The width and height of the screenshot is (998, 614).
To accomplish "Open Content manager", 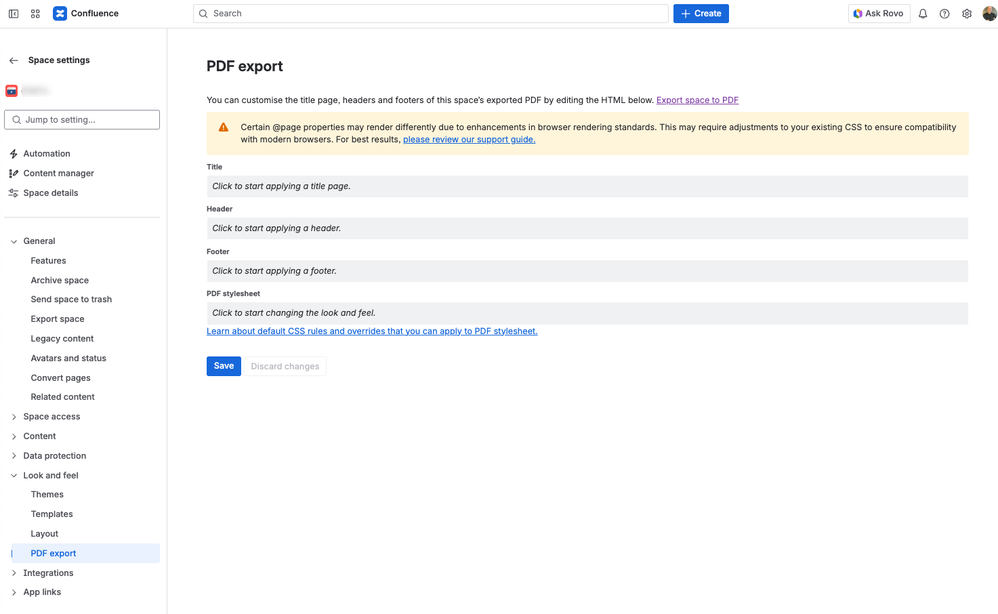I will [59, 173].
